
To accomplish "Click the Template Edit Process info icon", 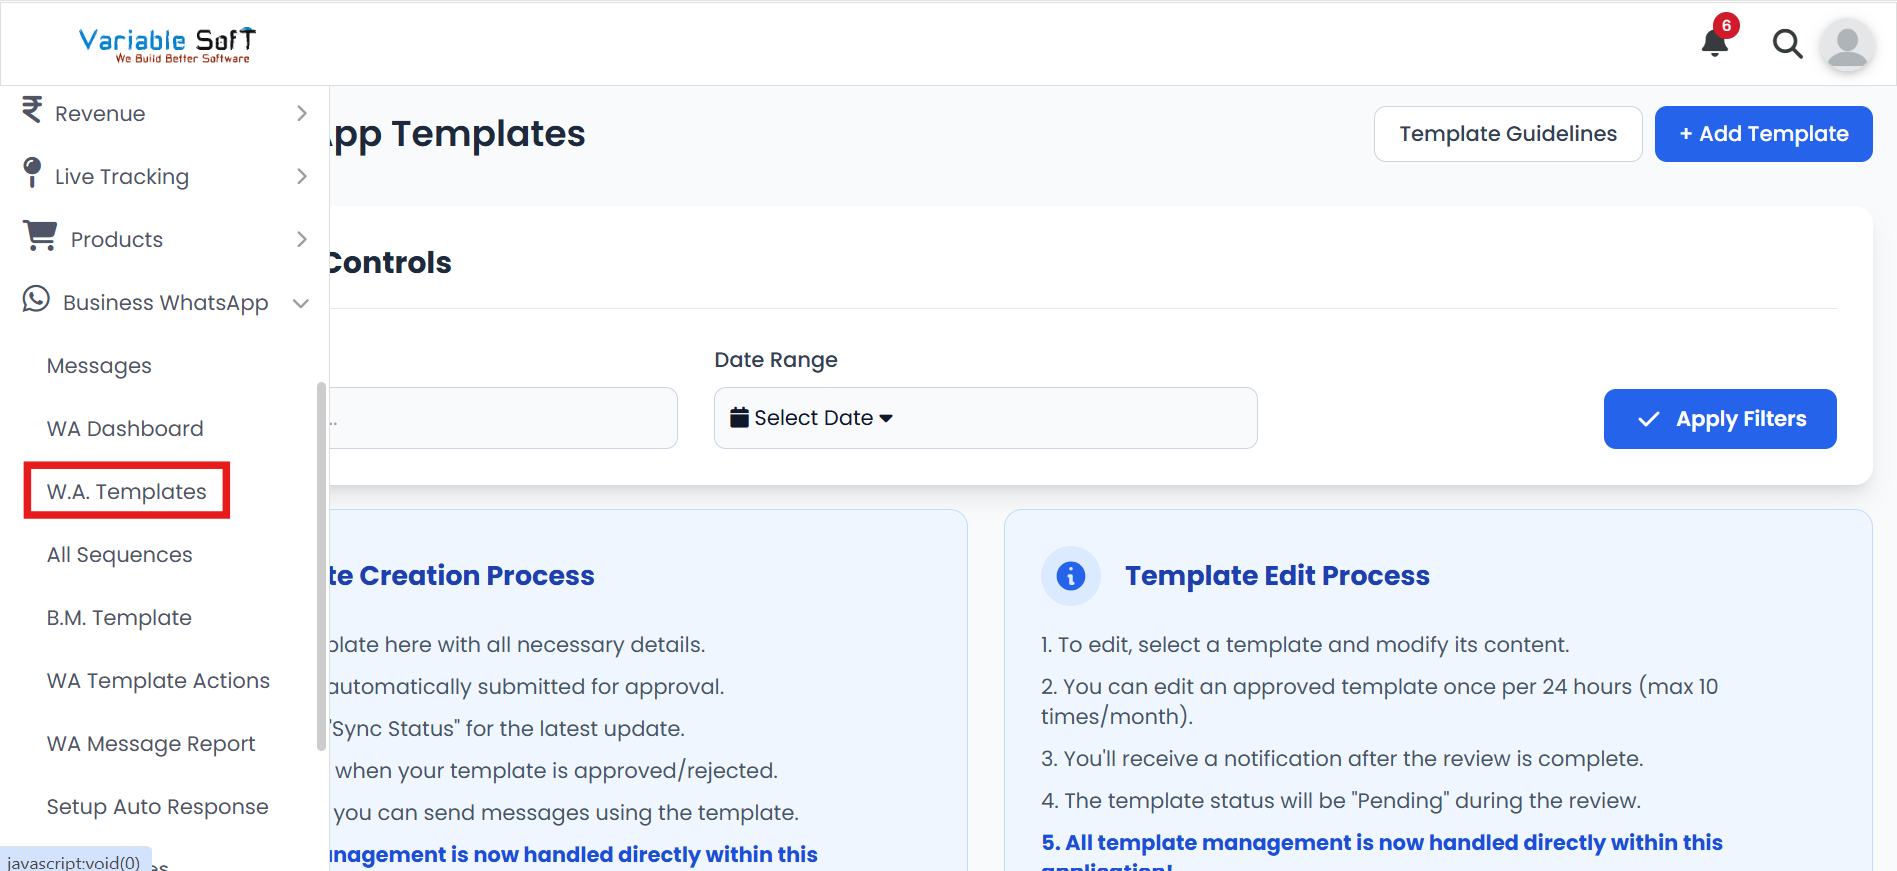I will 1070,576.
